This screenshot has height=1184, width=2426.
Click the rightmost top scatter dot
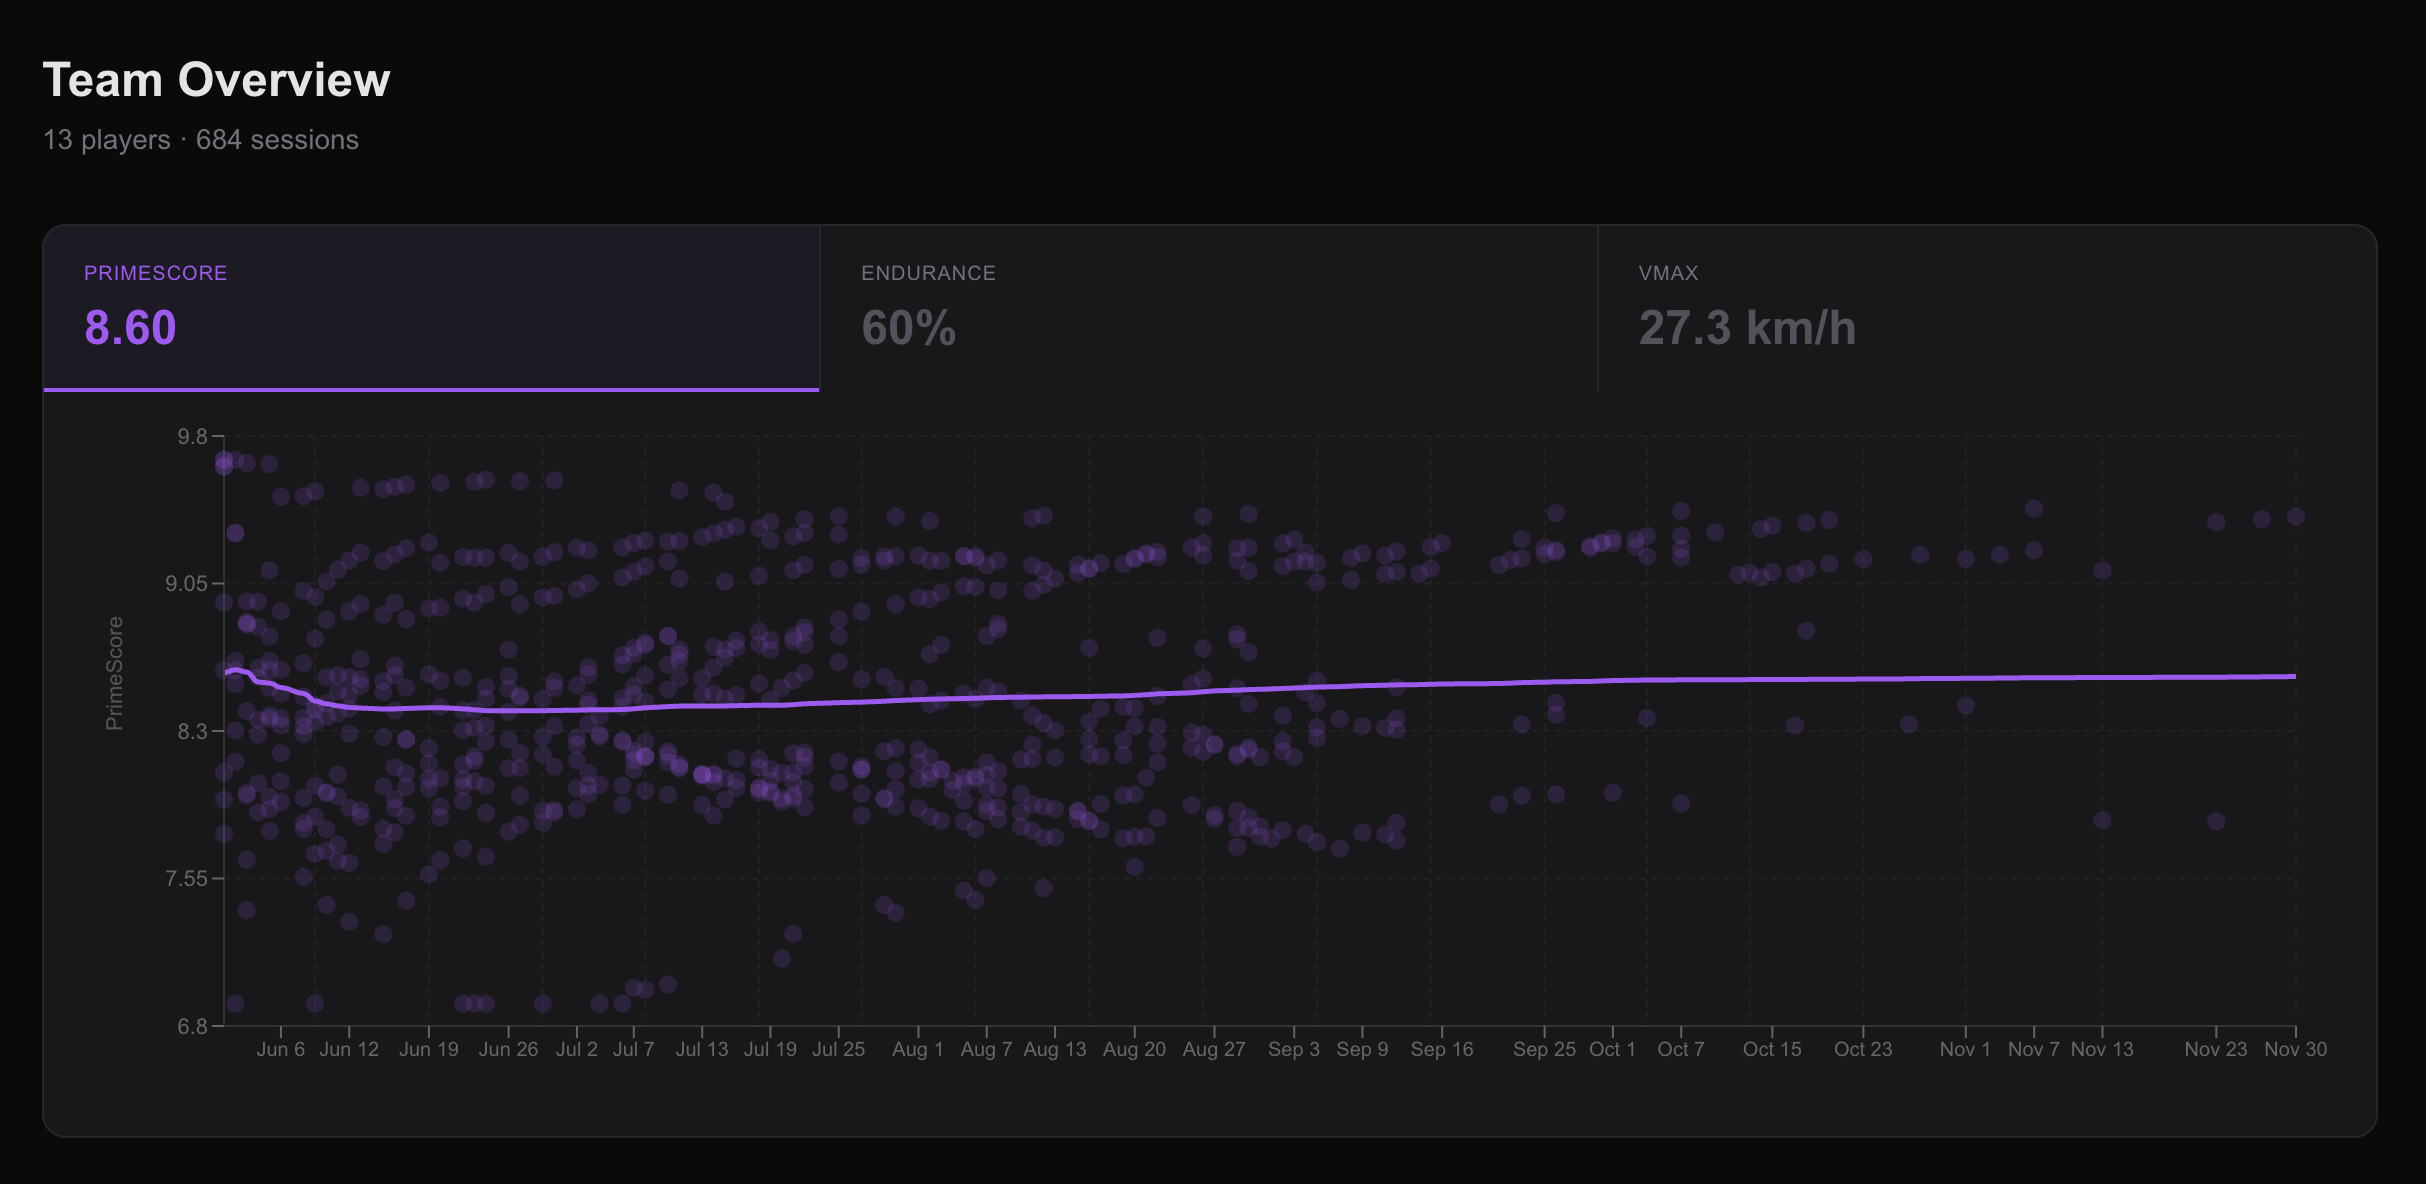tap(2295, 517)
